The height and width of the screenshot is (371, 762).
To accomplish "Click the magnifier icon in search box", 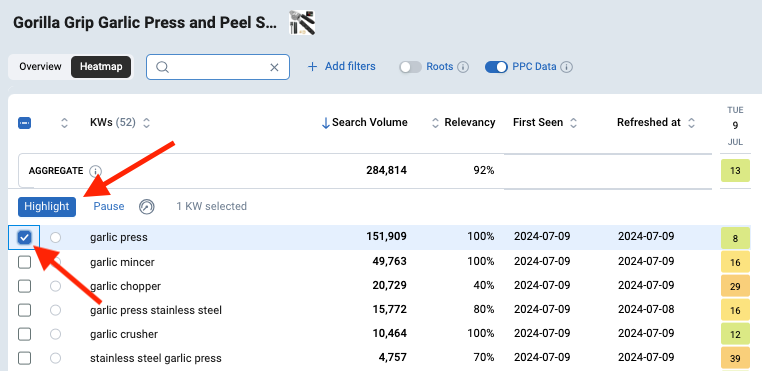I will [162, 67].
